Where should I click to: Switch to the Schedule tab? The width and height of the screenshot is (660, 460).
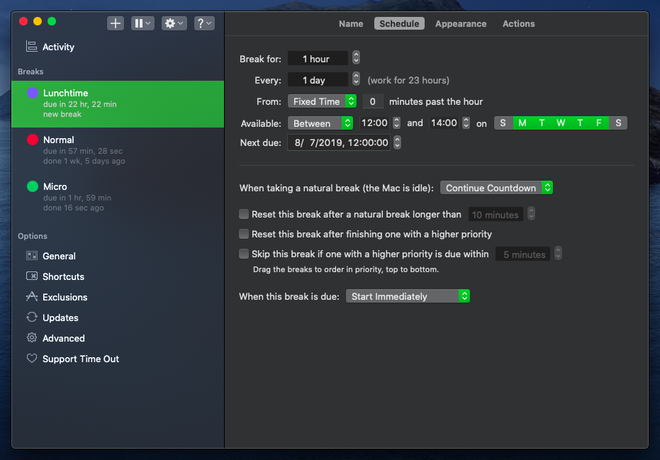click(x=399, y=24)
